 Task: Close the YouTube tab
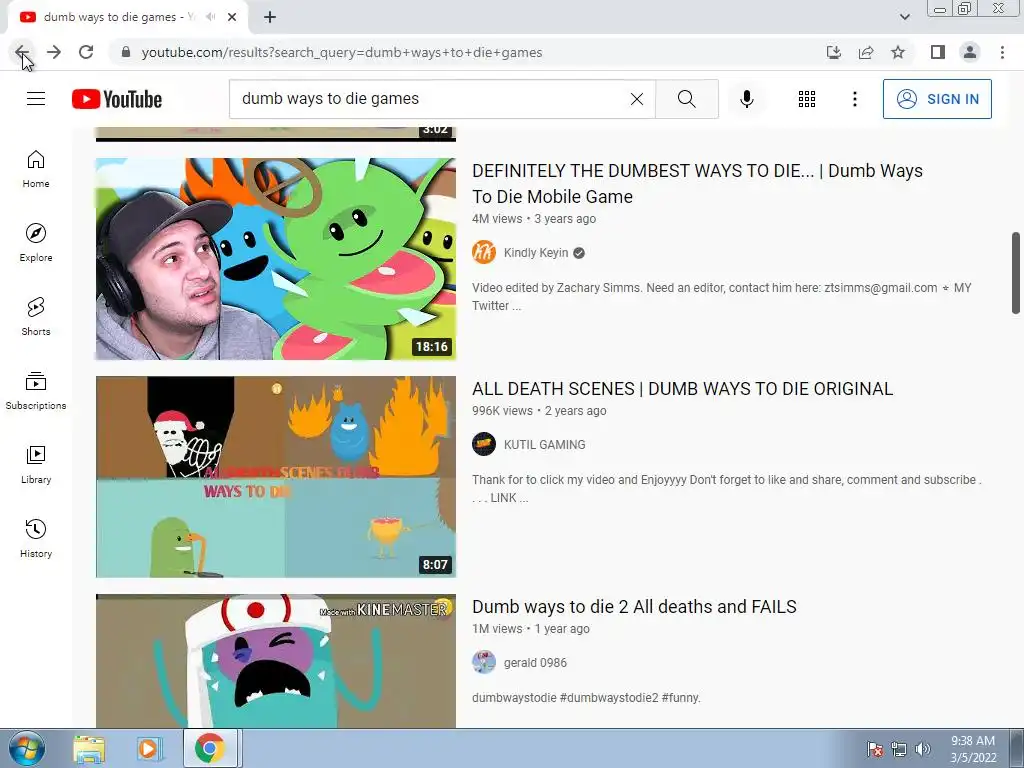point(232,17)
